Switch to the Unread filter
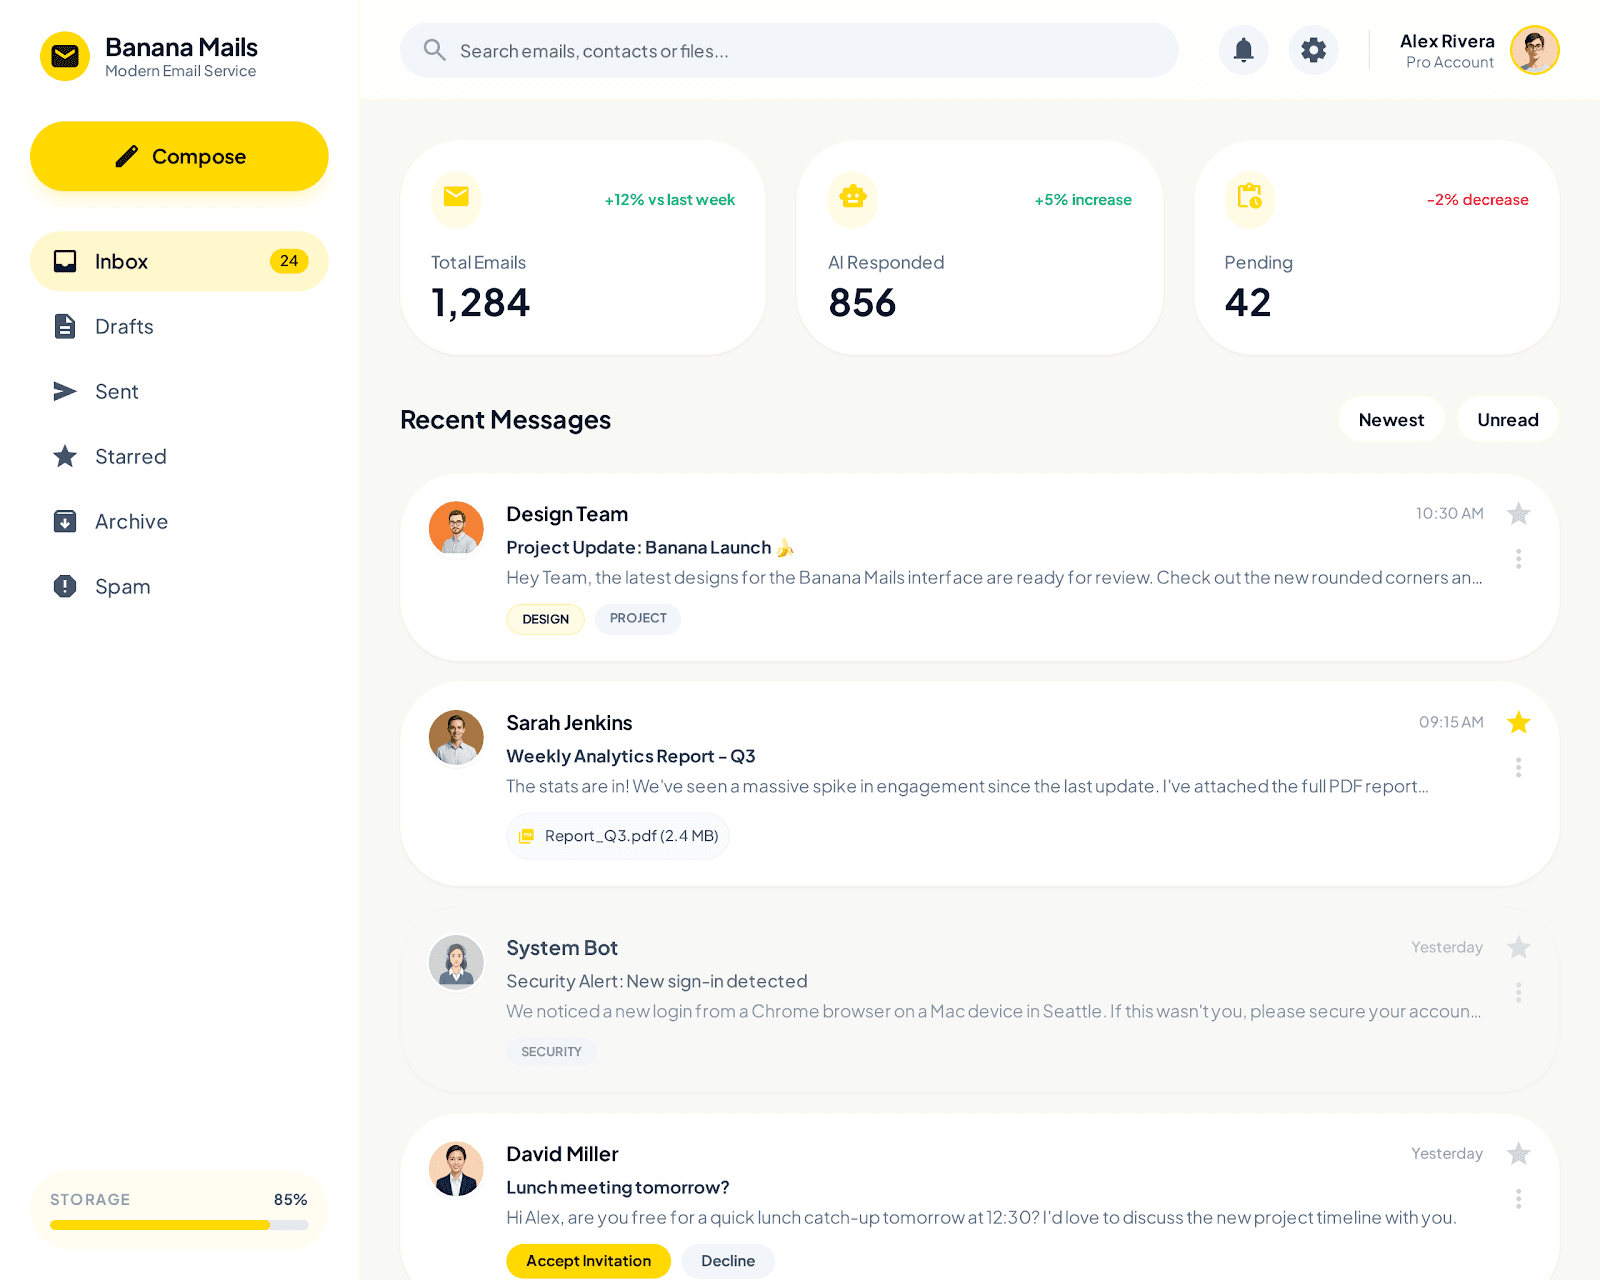Image resolution: width=1600 pixels, height=1280 pixels. (1507, 419)
